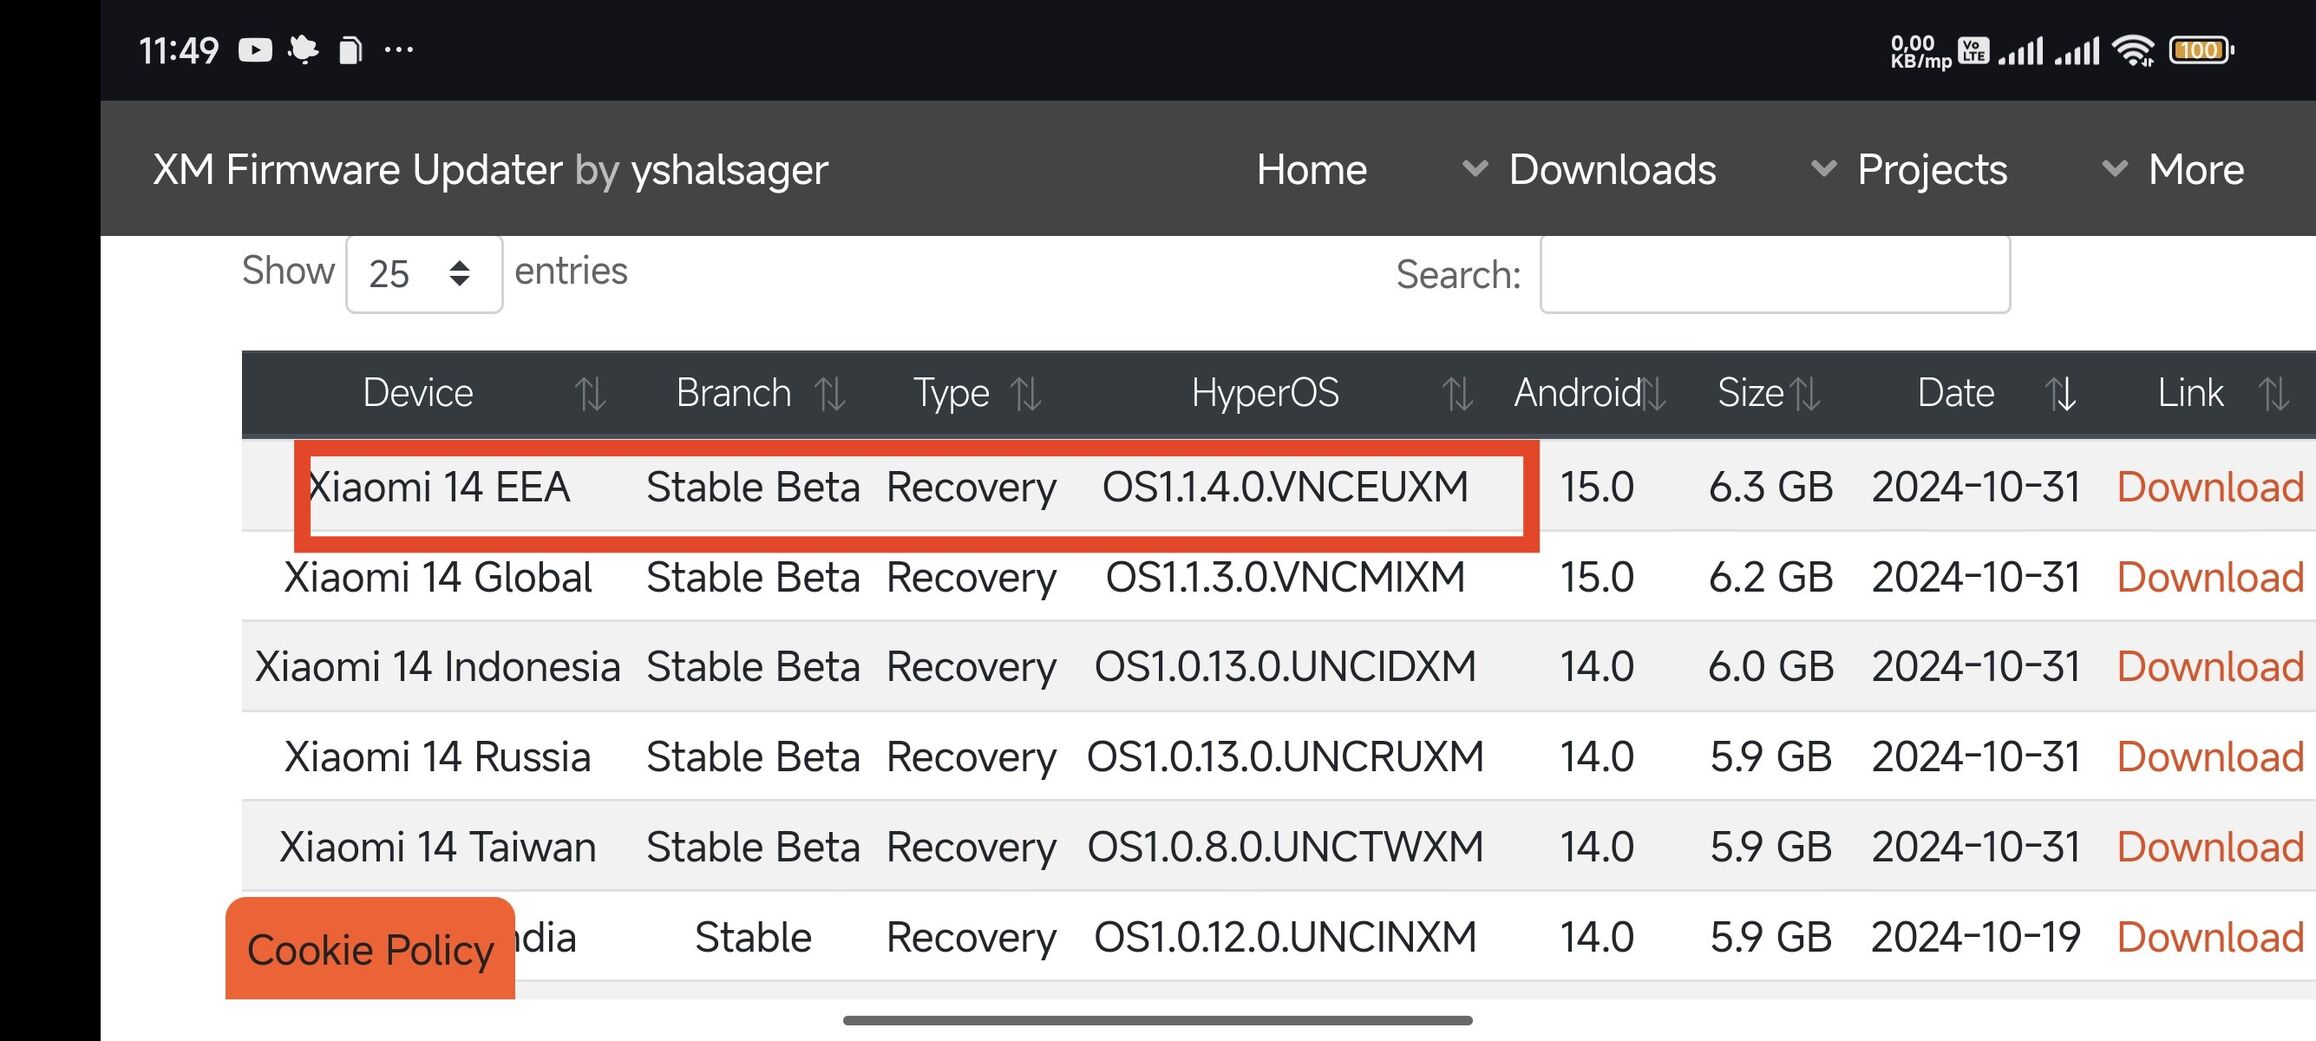This screenshot has width=2316, height=1041.
Task: Go to Home page
Action: click(x=1311, y=170)
